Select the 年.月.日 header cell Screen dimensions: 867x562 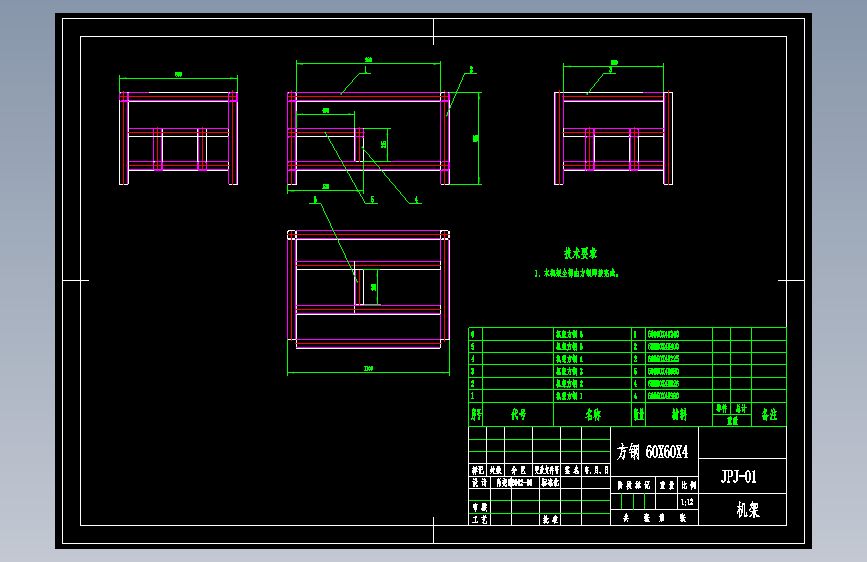[597, 470]
